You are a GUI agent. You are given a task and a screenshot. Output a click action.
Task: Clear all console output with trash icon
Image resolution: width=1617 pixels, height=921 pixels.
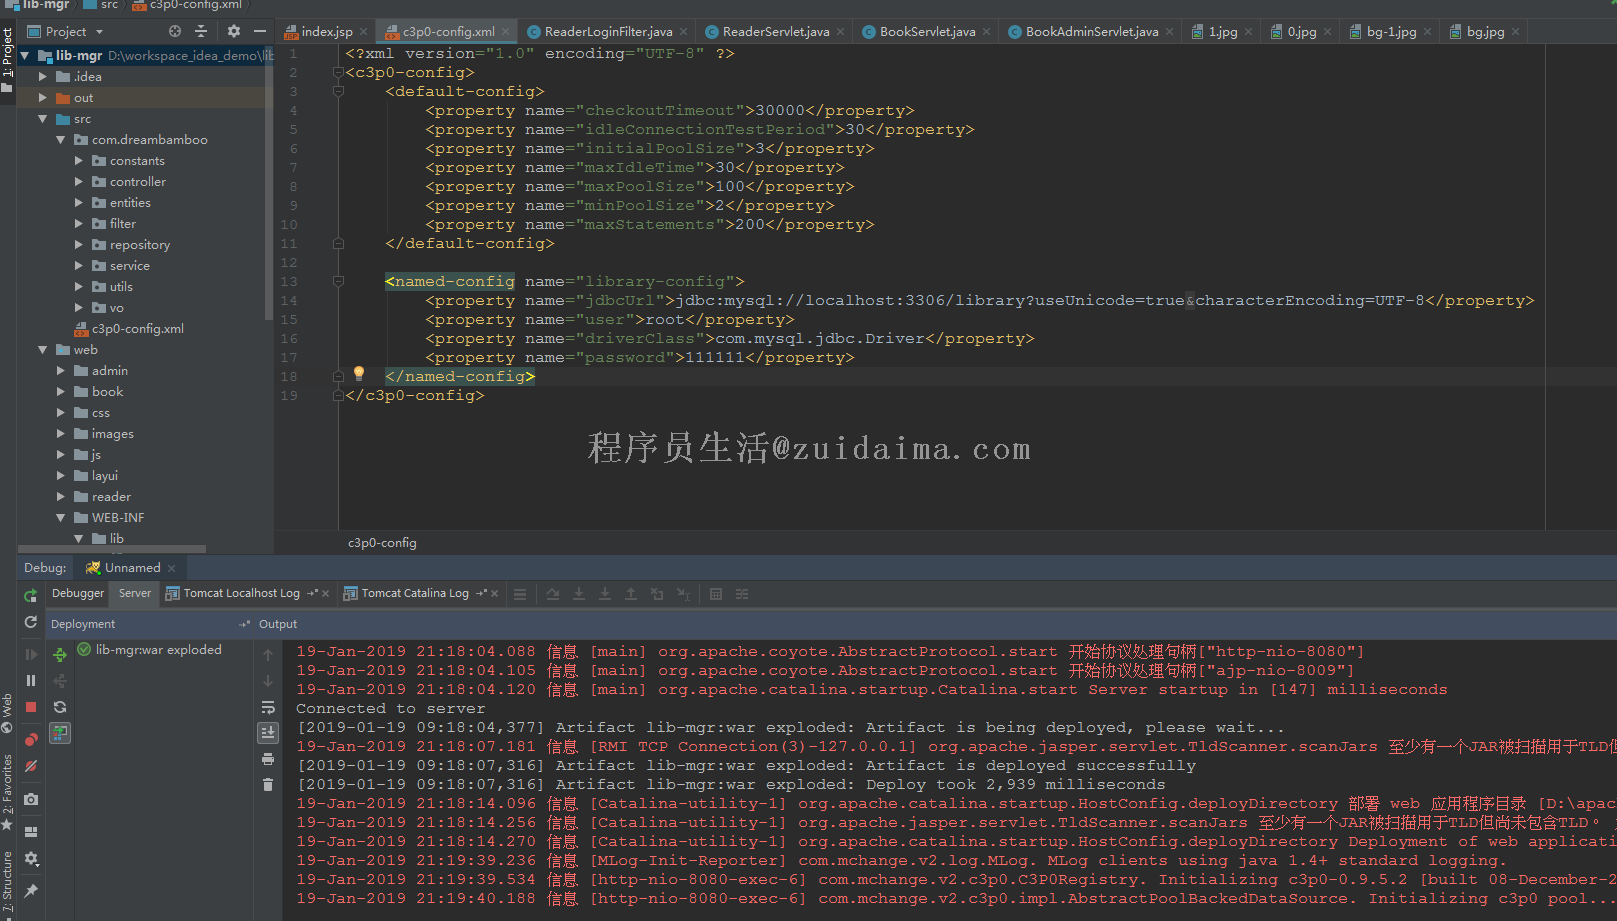268,785
